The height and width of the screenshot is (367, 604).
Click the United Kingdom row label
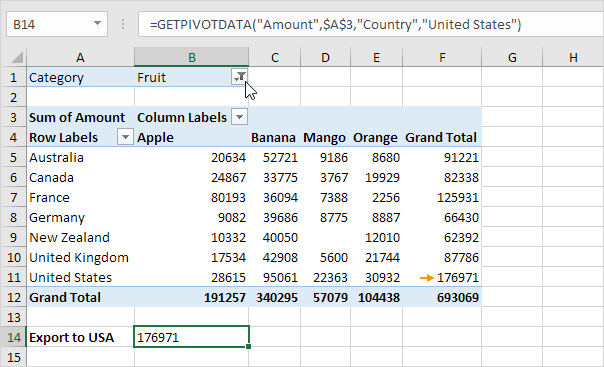(x=81, y=257)
